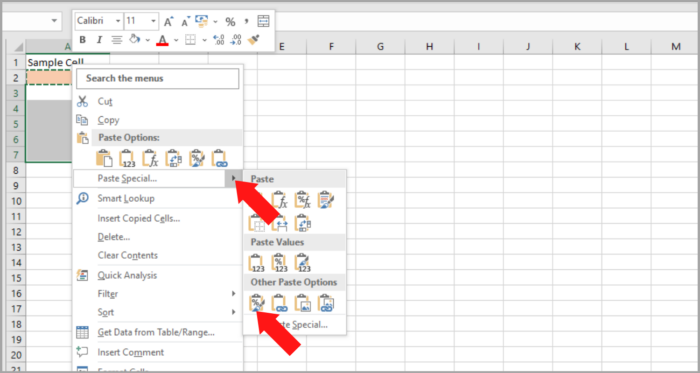Screen dimensions: 700x373
Task: Choose Keep Source Formatting in Paste submenu
Action: pyautogui.click(x=326, y=200)
